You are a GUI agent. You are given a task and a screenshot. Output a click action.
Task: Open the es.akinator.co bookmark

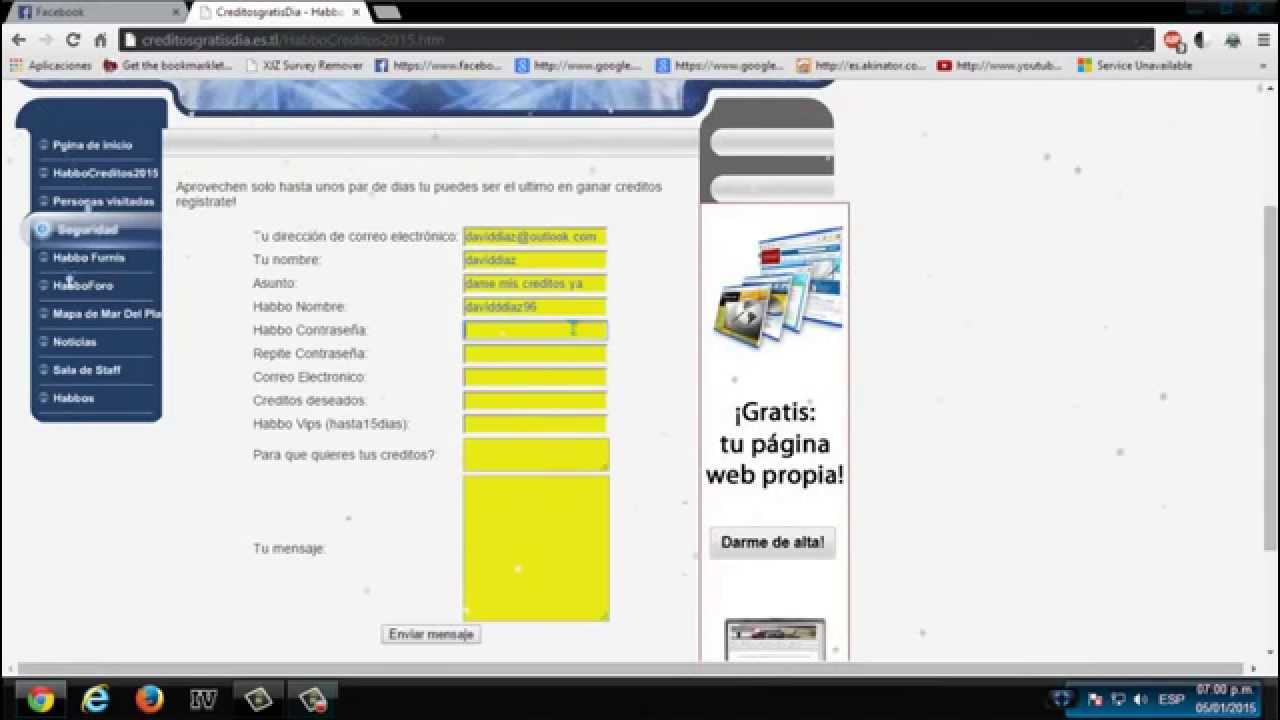click(862, 66)
